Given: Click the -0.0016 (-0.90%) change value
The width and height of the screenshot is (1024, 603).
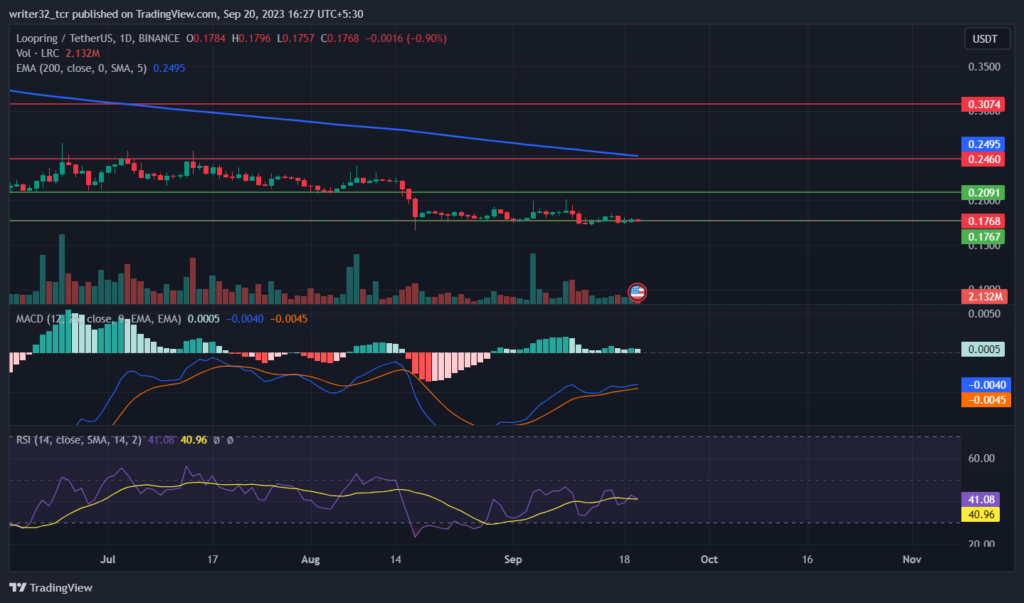Looking at the screenshot, I should click(x=406, y=39).
